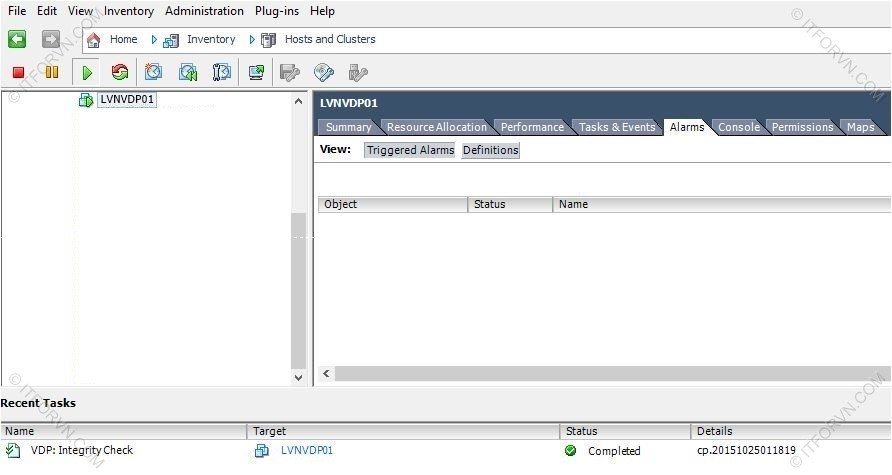
Task: Open the Snapshot Manager icon
Action: [x=222, y=72]
